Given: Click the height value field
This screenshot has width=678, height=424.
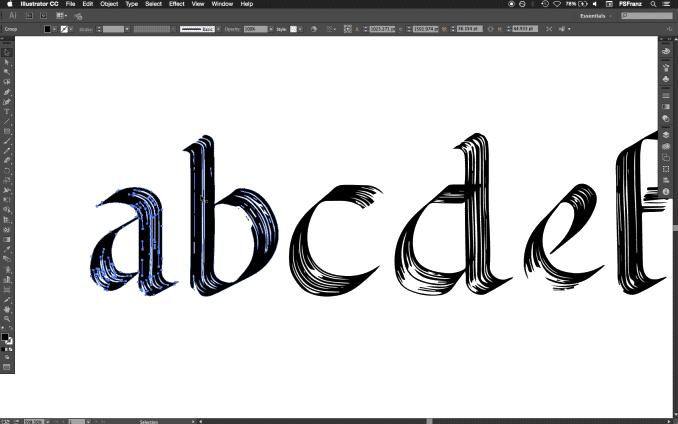Looking at the screenshot, I should point(525,29).
